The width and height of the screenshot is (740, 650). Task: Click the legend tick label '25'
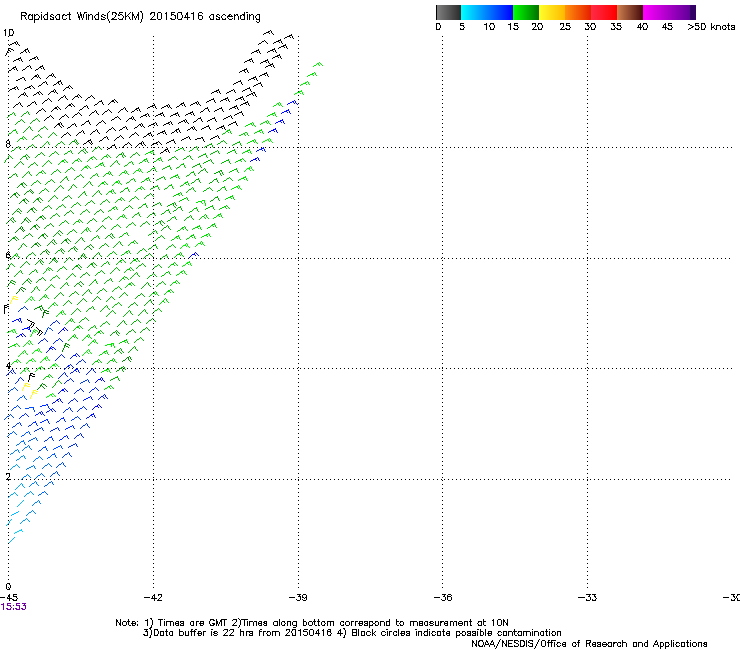coord(565,27)
